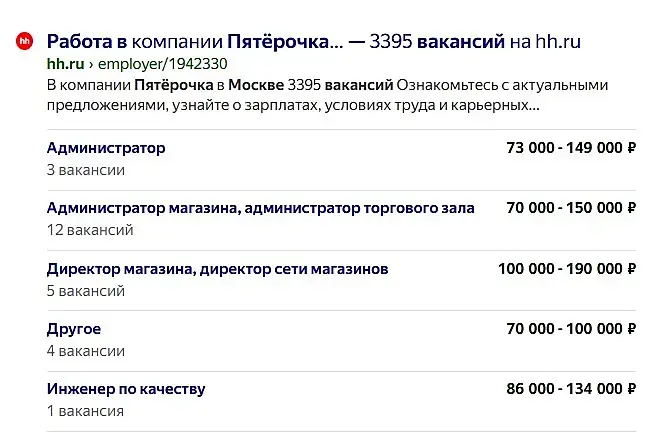Click the '3 вакансии' count text

pyautogui.click(x=86, y=170)
